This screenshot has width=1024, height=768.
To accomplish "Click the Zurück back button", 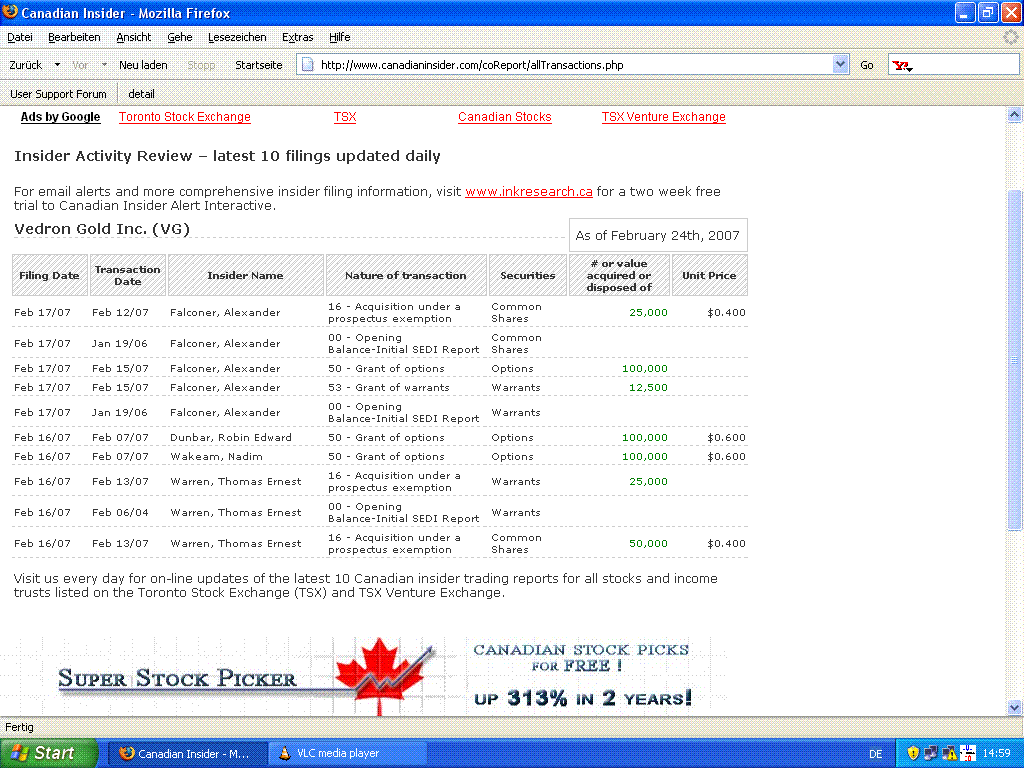I will pos(25,65).
